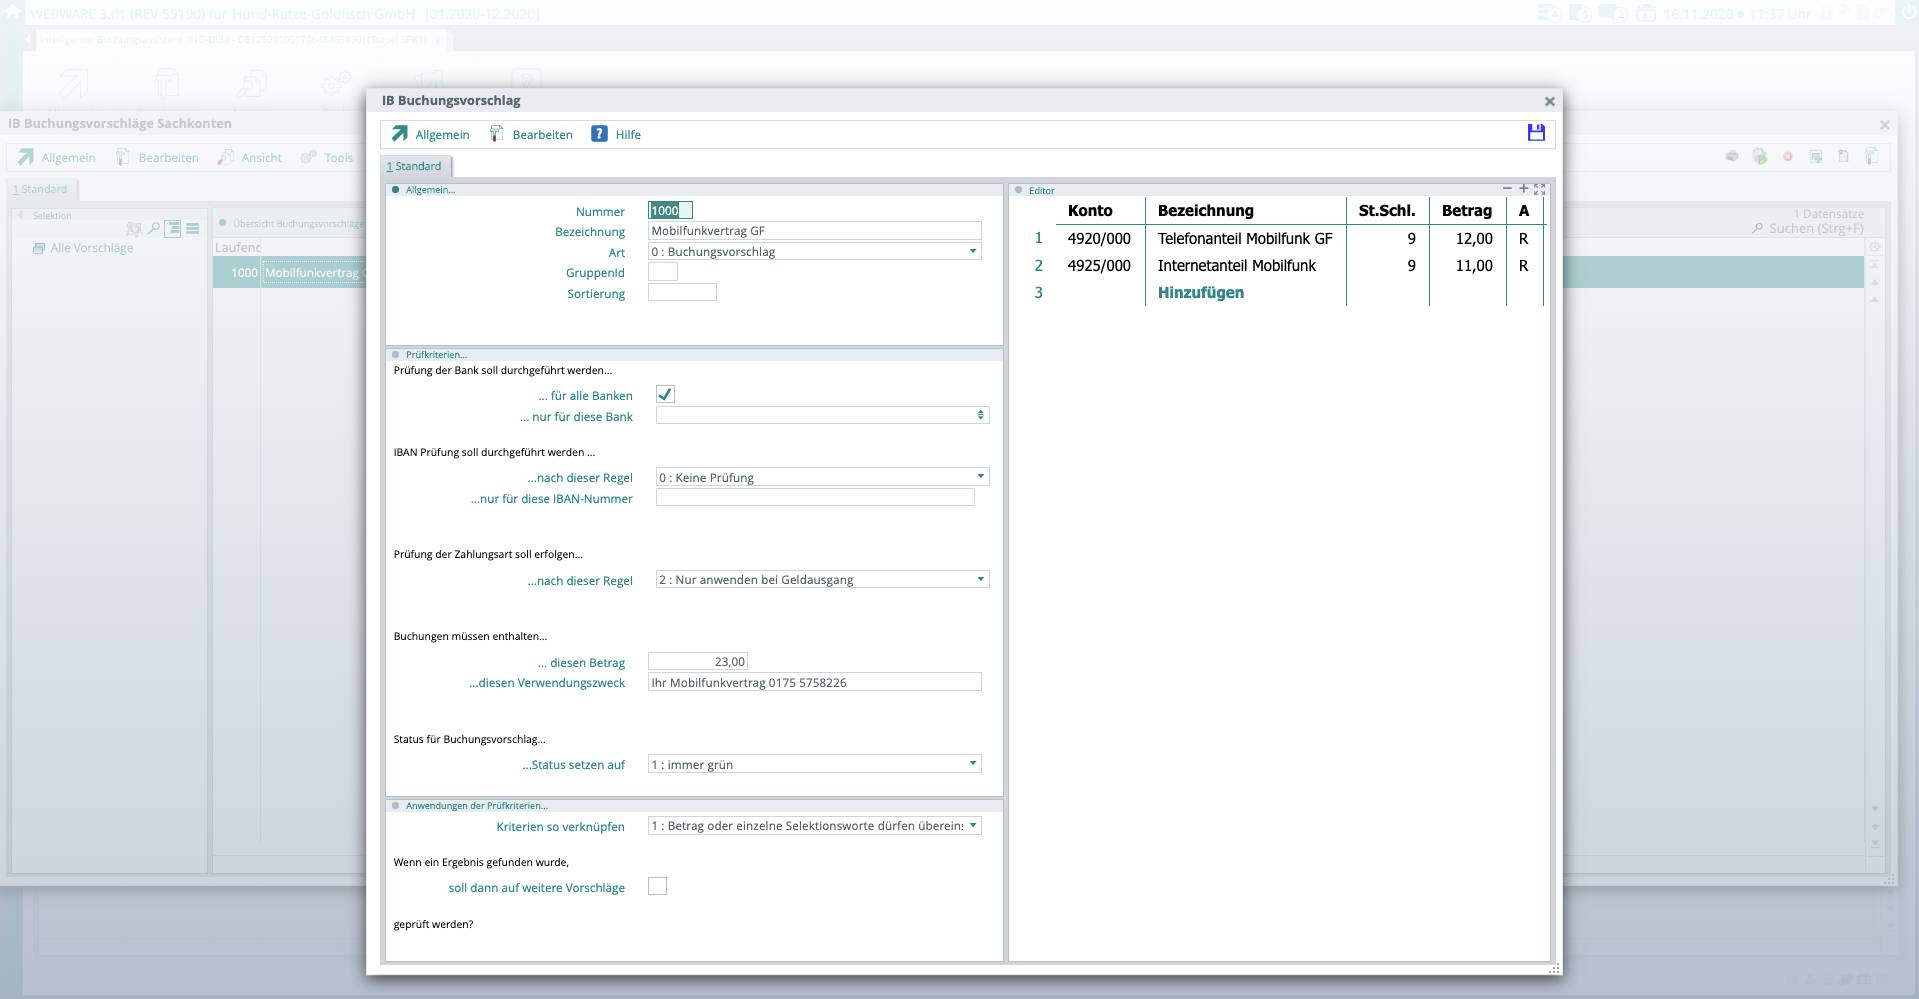Click the Hilfe question mark icon

(599, 134)
